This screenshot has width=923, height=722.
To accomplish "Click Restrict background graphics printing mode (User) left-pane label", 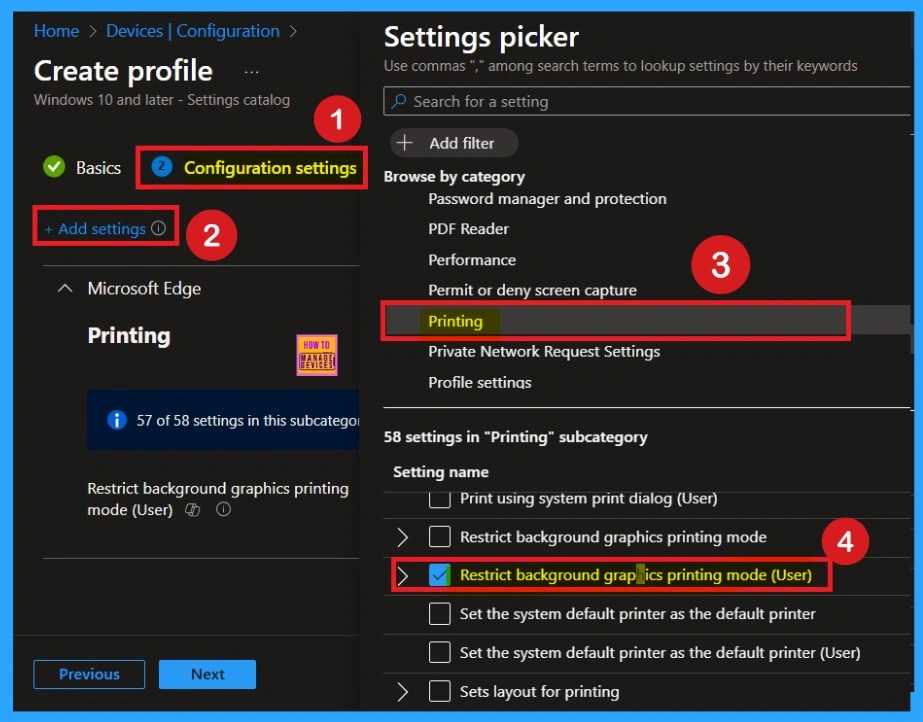I will (x=218, y=499).
